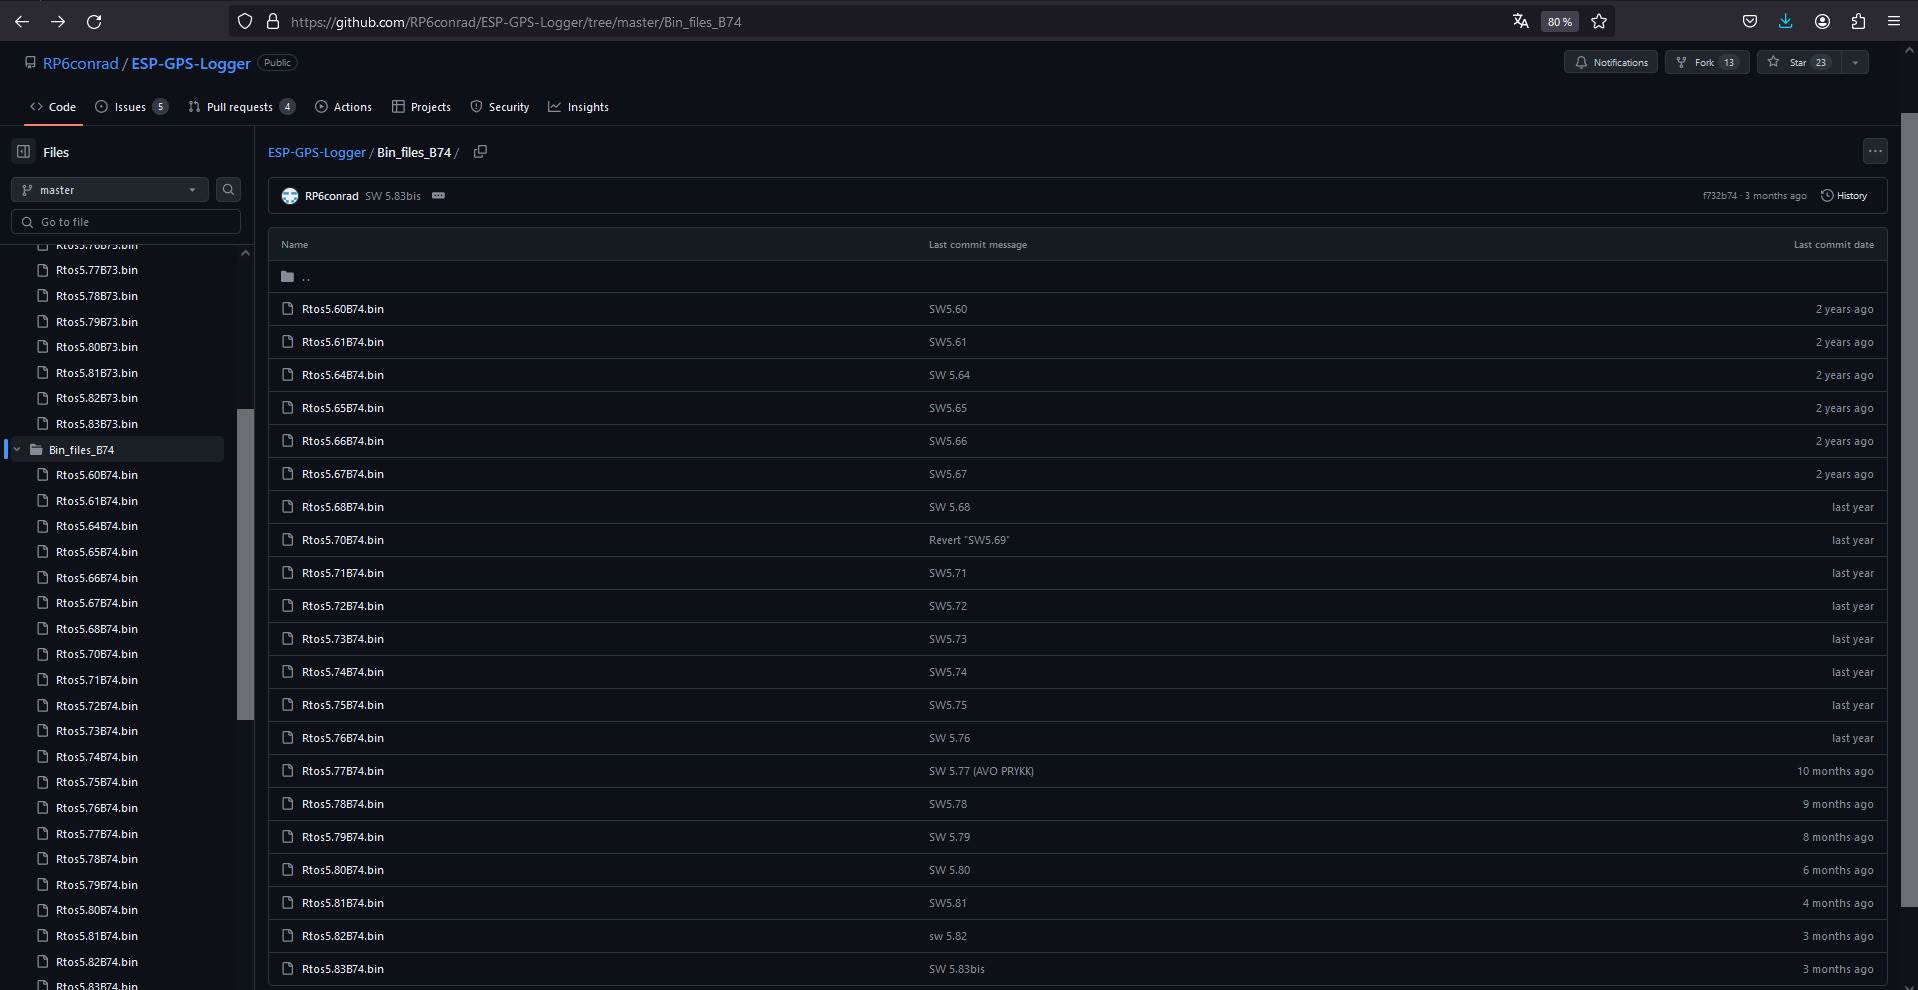
Task: Copy the Bin_files_B74 path icon
Action: (480, 152)
